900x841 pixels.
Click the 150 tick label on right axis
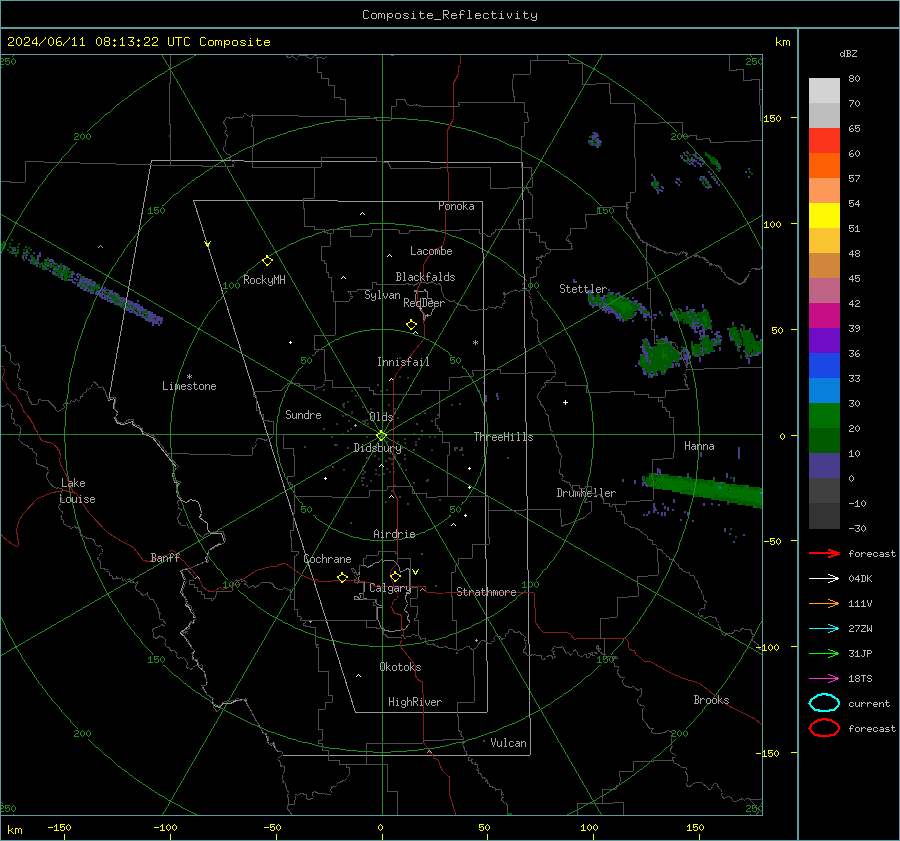(773, 118)
